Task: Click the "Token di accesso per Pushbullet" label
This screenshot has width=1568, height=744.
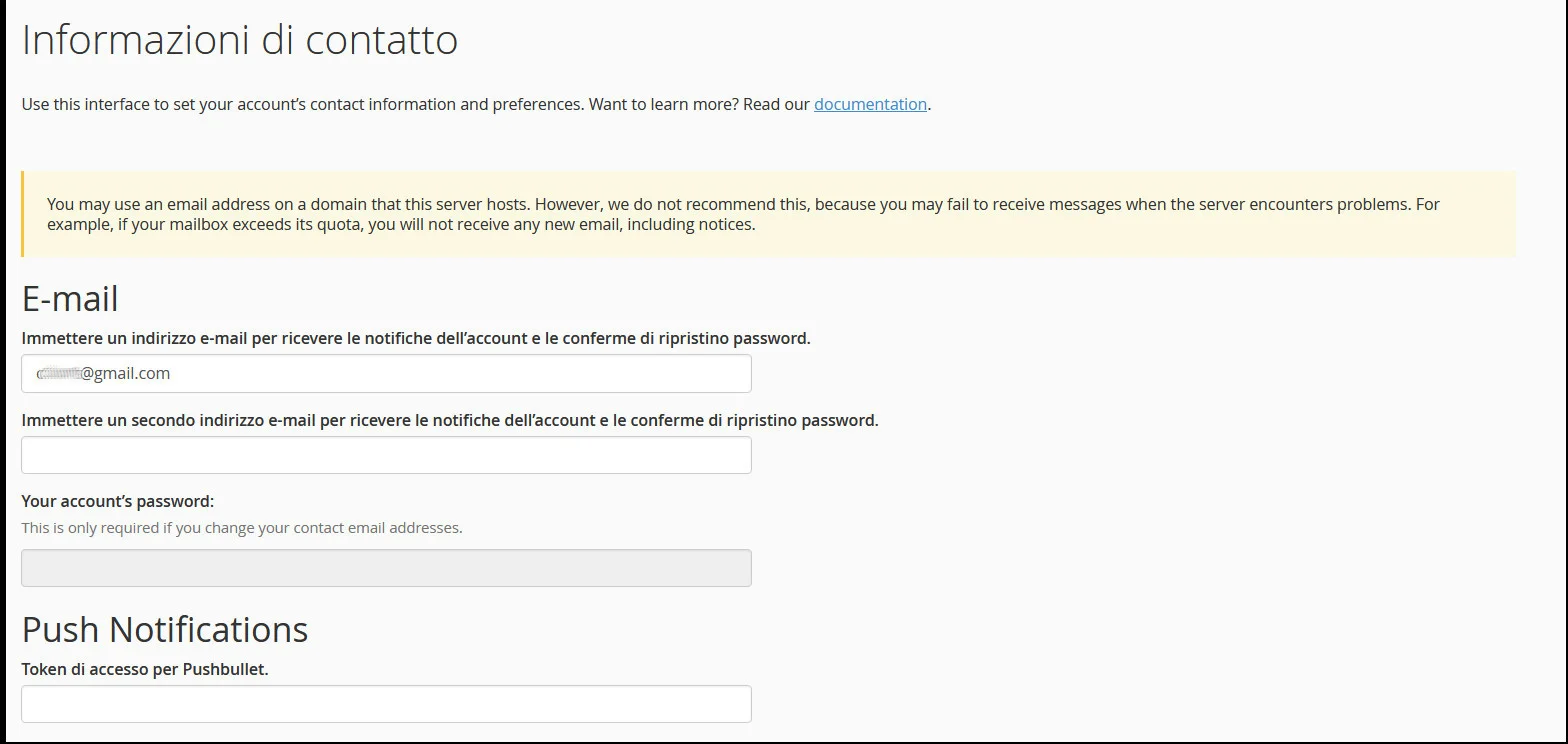Action: coord(145,669)
